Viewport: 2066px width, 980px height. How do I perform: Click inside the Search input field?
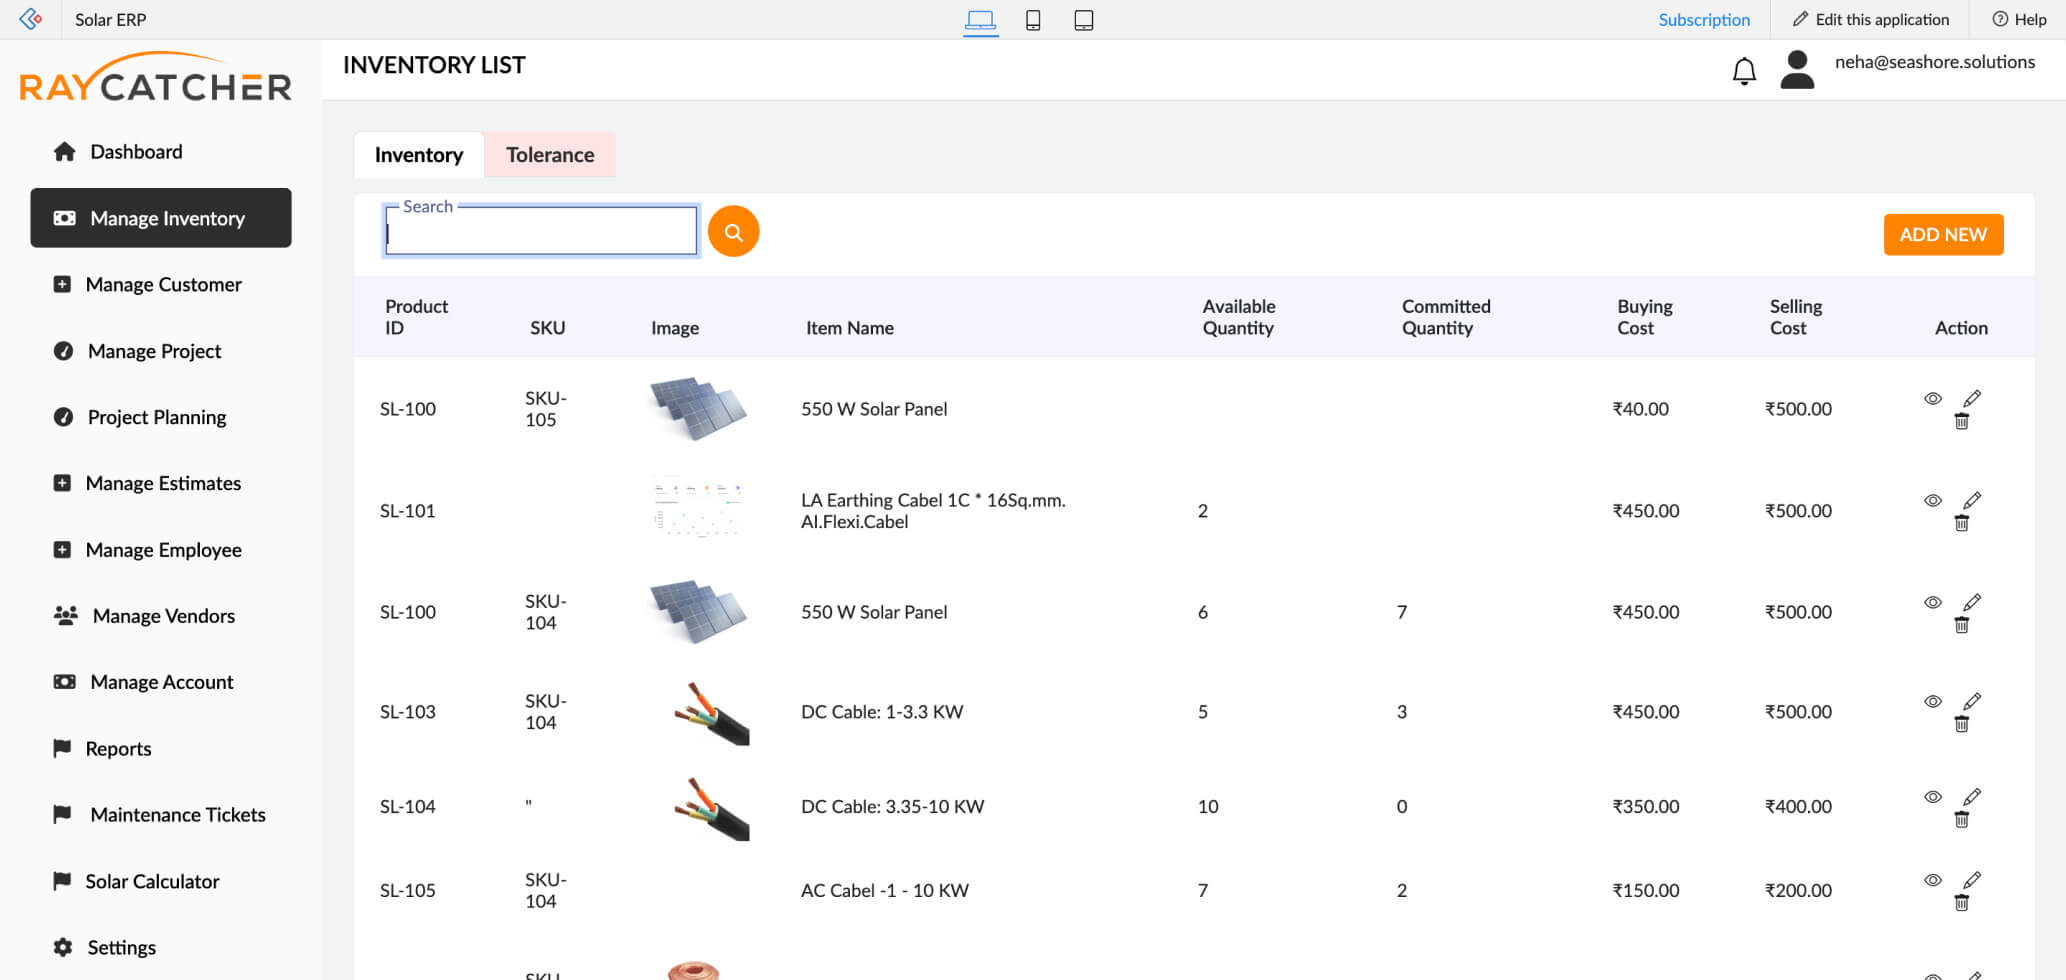click(x=540, y=231)
